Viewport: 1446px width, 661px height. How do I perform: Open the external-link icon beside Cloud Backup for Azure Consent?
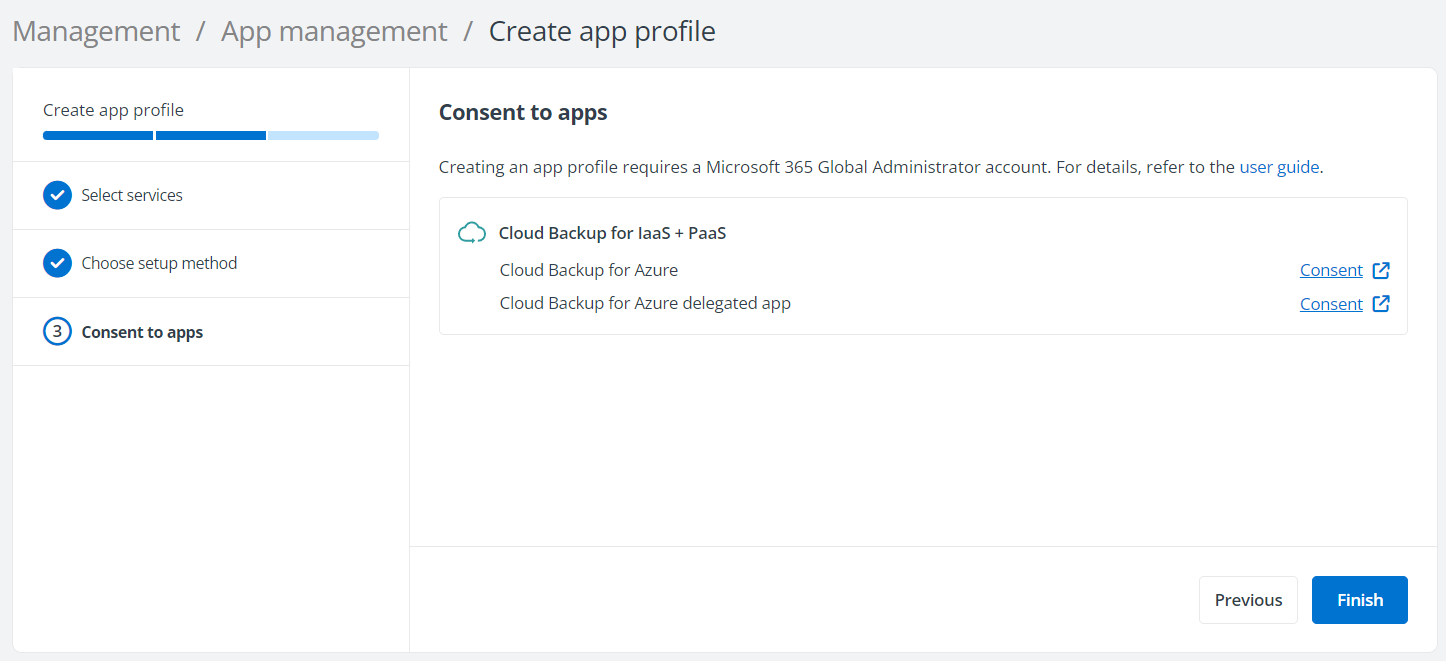coord(1381,269)
